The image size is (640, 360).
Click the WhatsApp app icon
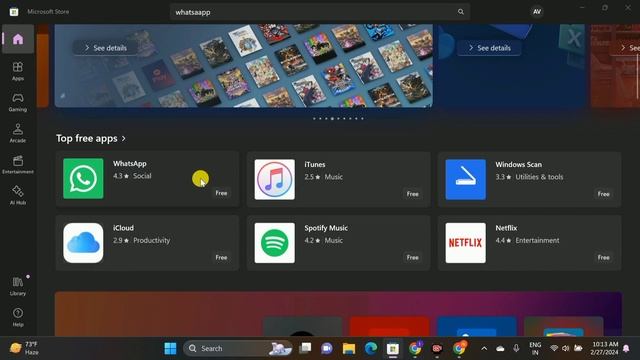coord(83,179)
